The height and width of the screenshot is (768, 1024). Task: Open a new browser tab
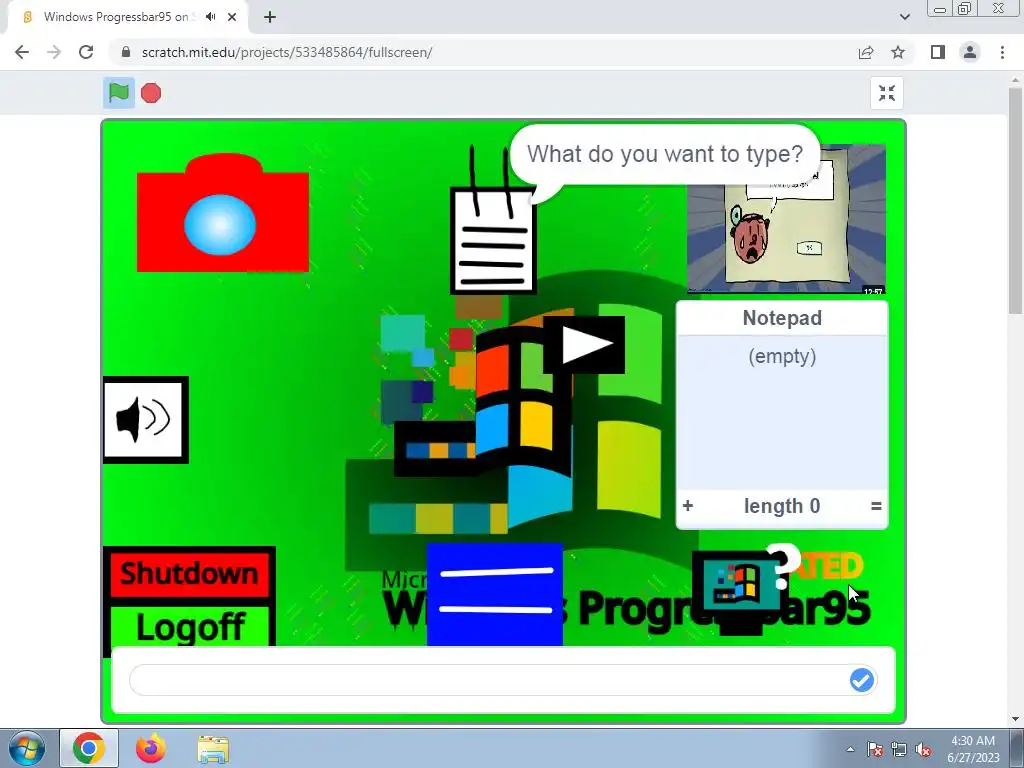point(270,17)
